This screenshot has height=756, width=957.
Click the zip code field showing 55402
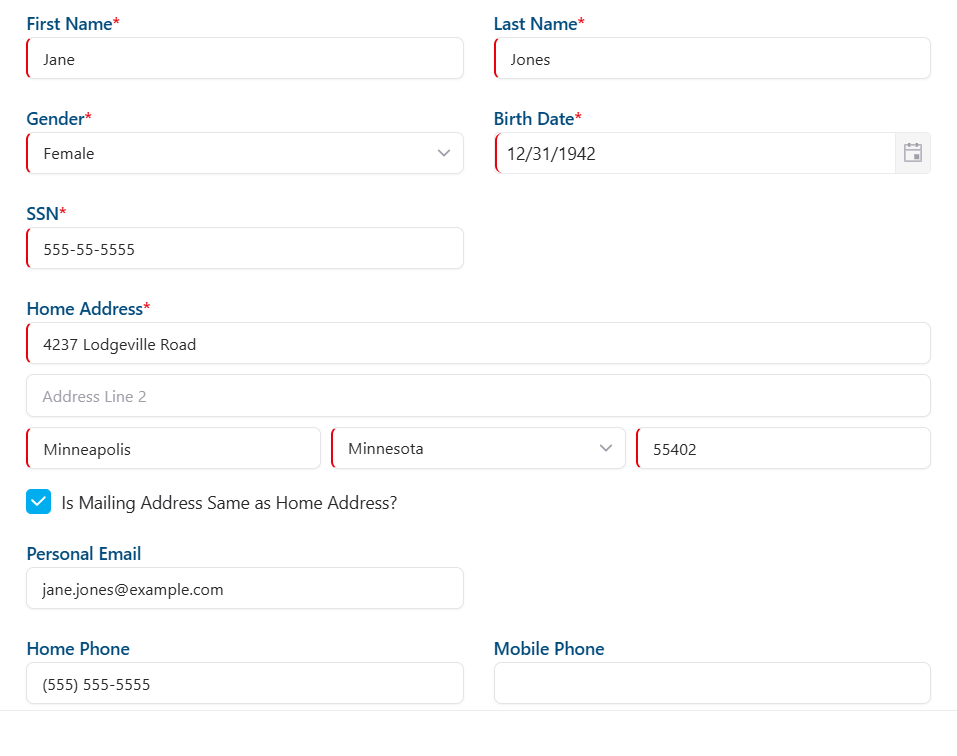(x=783, y=448)
